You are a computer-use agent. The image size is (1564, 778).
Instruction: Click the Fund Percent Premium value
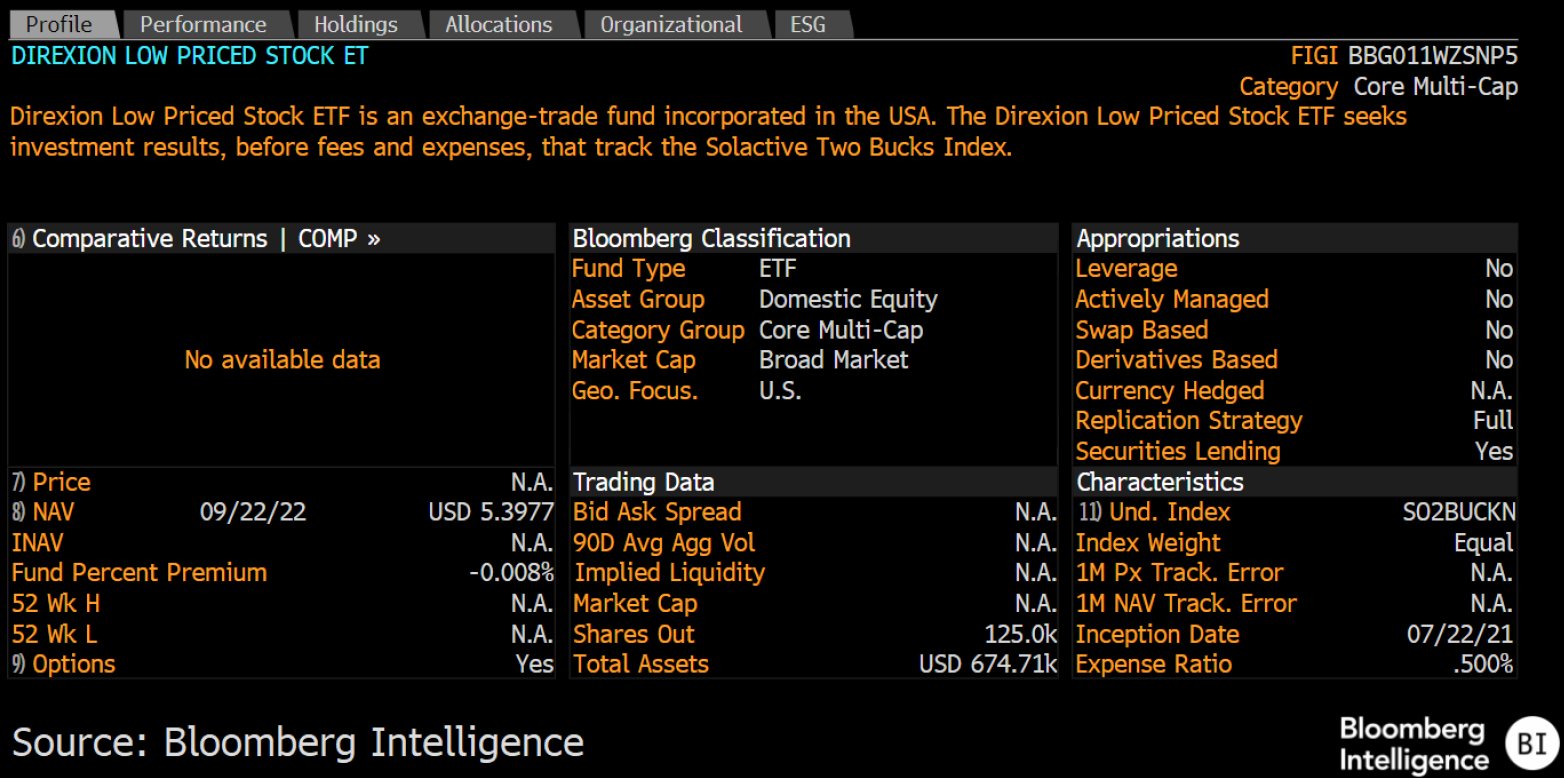click(511, 573)
